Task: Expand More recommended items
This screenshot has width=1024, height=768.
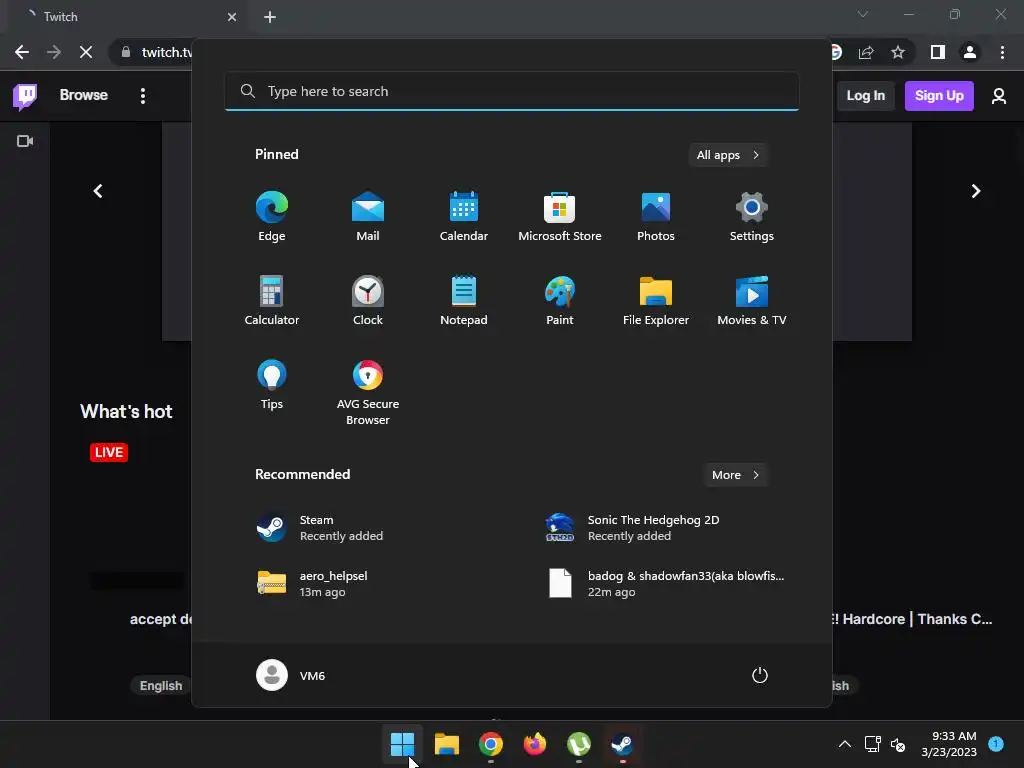Action: pos(735,475)
